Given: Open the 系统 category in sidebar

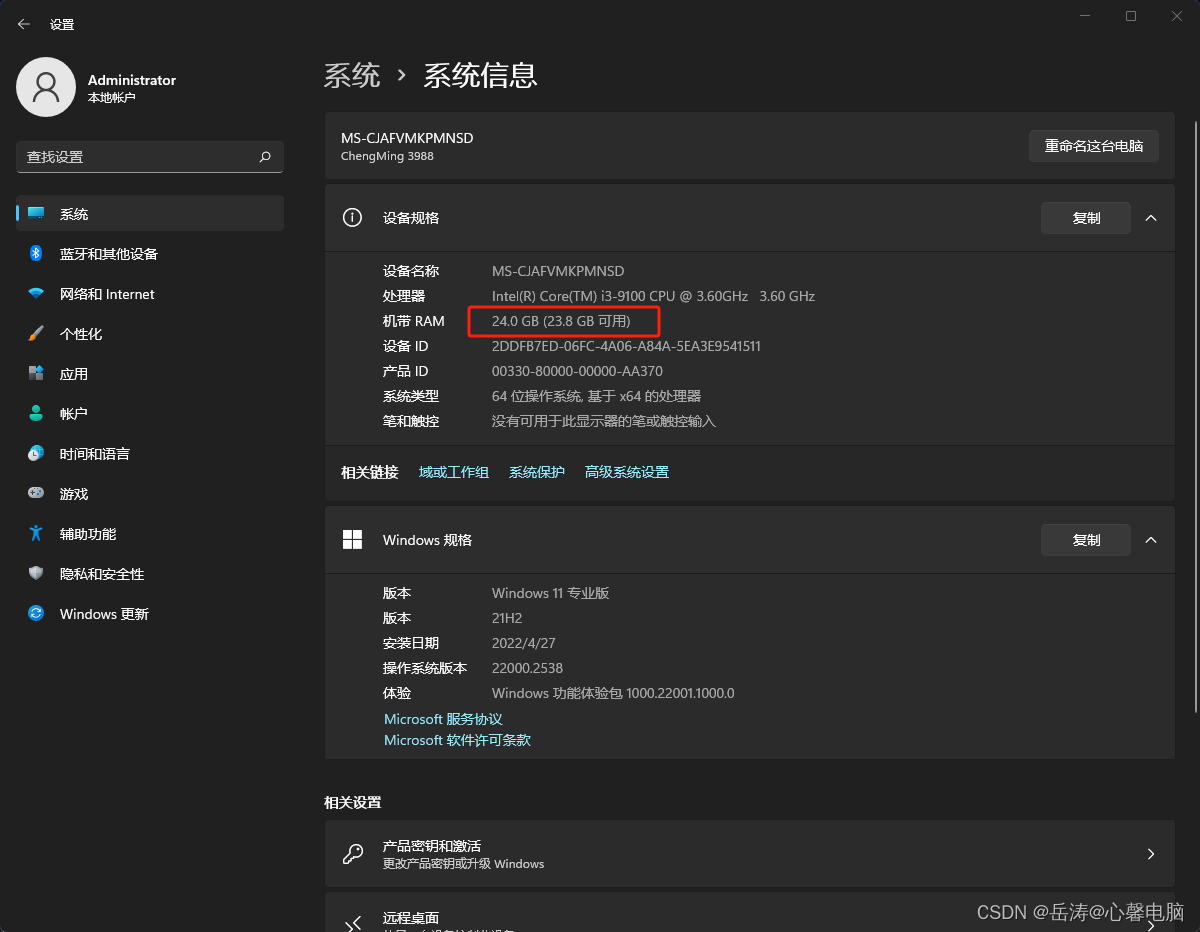Looking at the screenshot, I should click(150, 214).
